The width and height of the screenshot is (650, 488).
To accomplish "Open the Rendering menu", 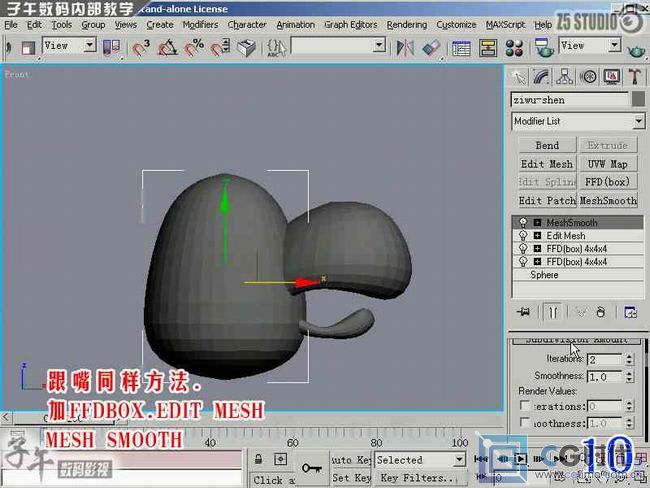I will 407,25.
